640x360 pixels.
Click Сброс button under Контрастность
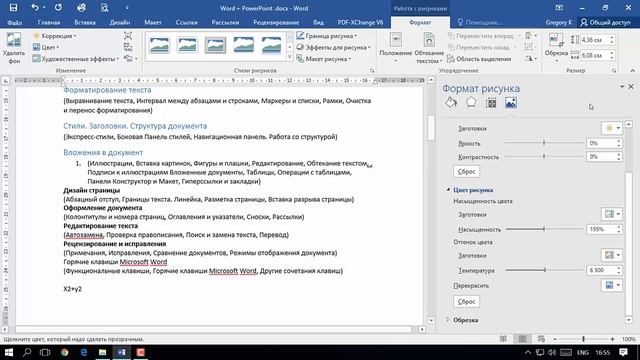[x=466, y=171]
